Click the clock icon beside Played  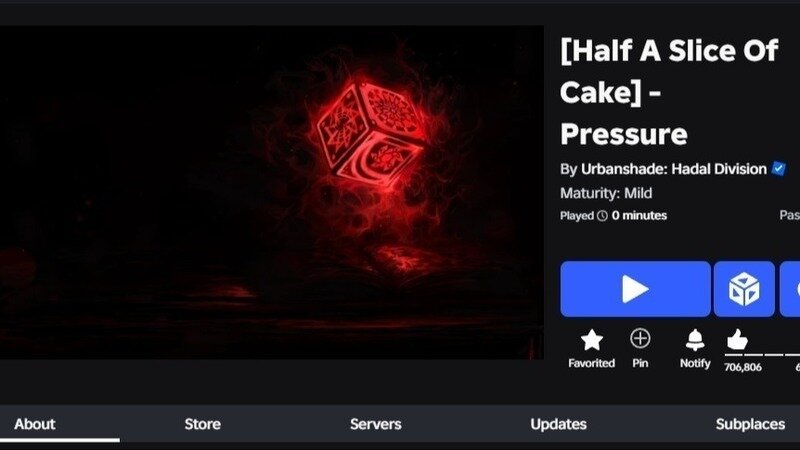click(603, 216)
